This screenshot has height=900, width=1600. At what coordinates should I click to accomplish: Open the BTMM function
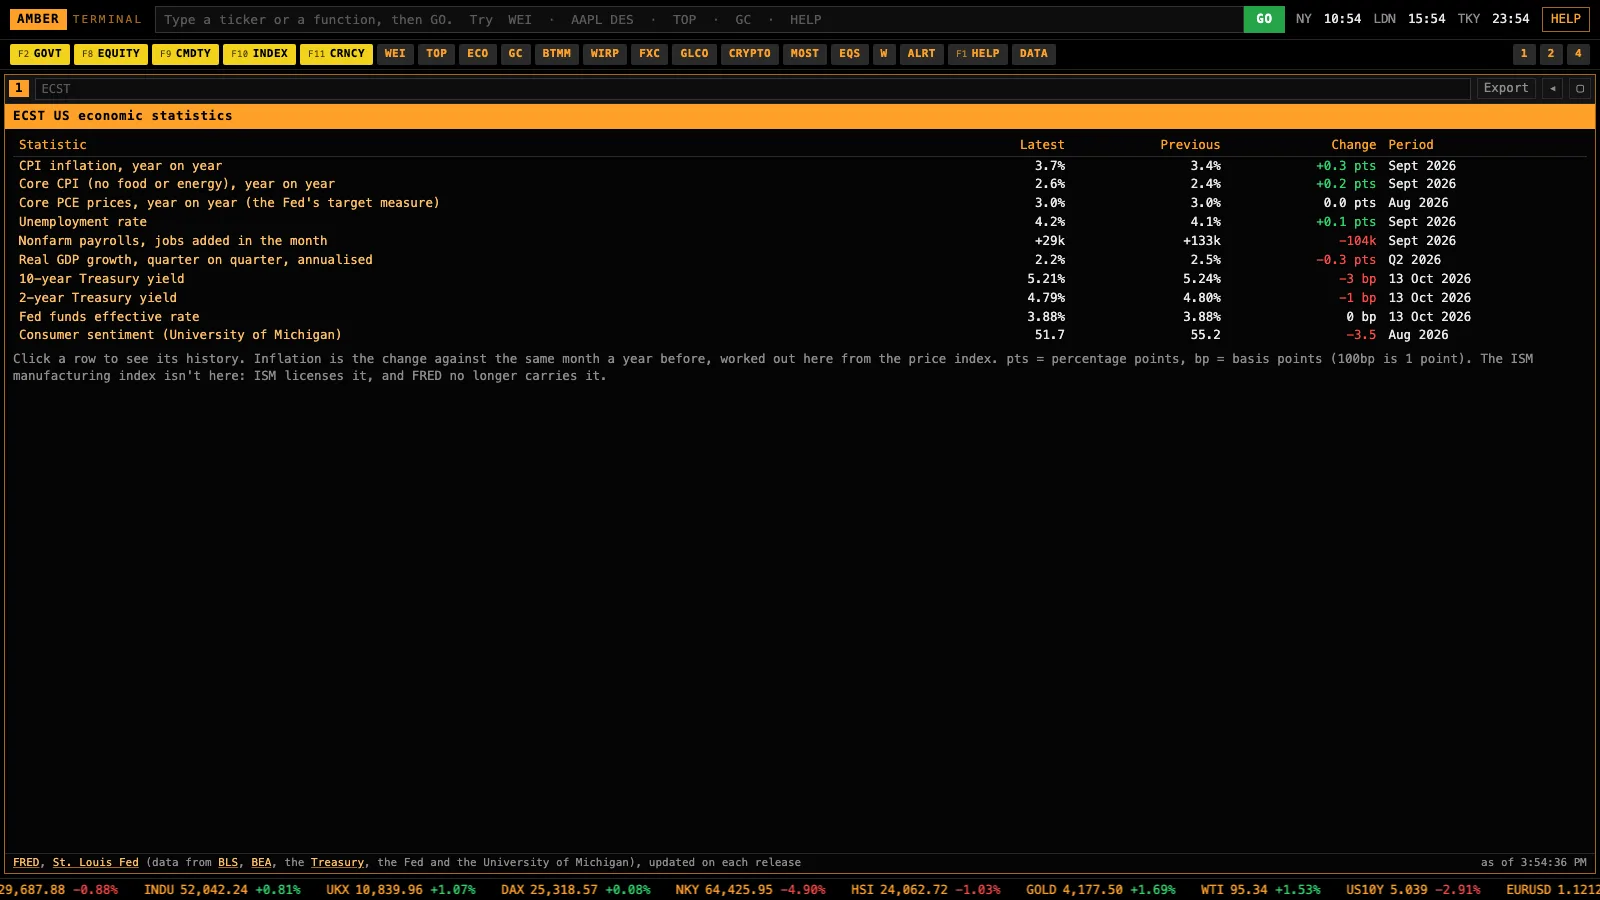click(557, 54)
